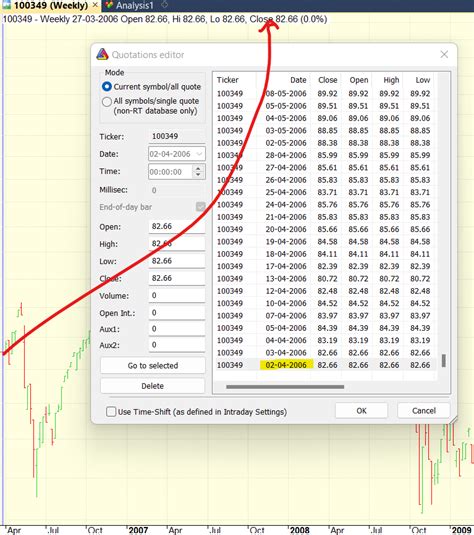
Task: Click the Analysis1 tab icon
Action: click(109, 5)
